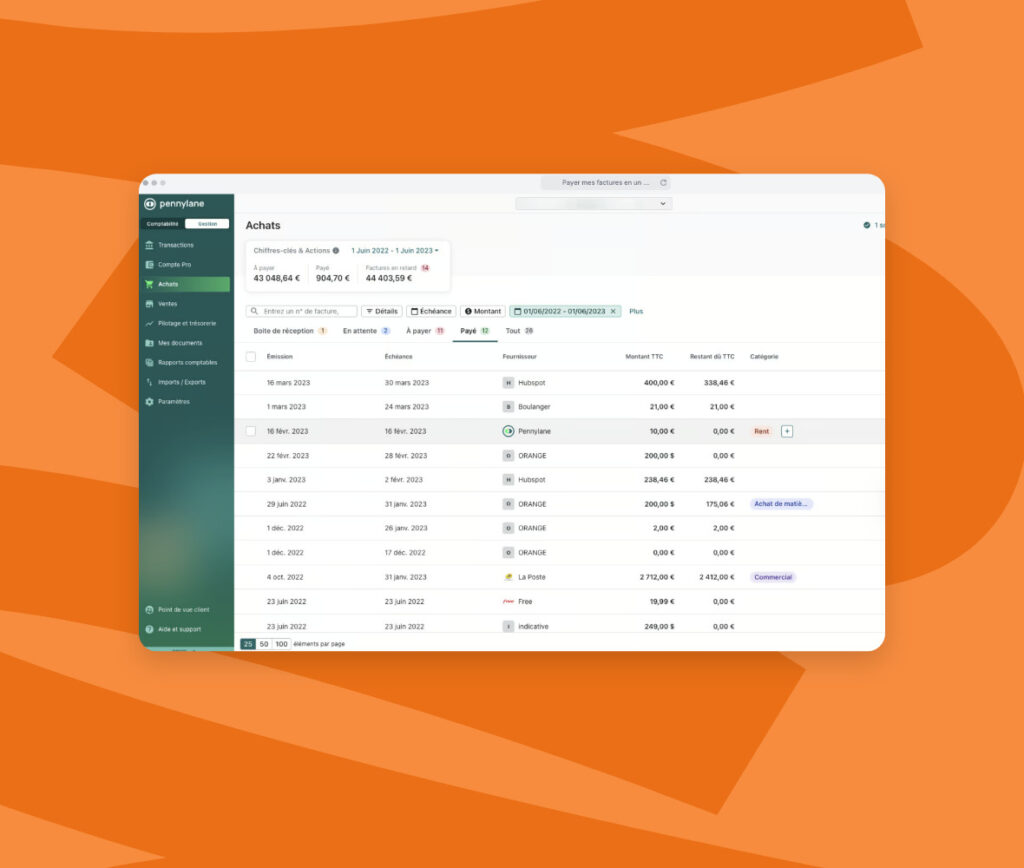
Task: Click the Mes documents folder icon
Action: point(149,343)
